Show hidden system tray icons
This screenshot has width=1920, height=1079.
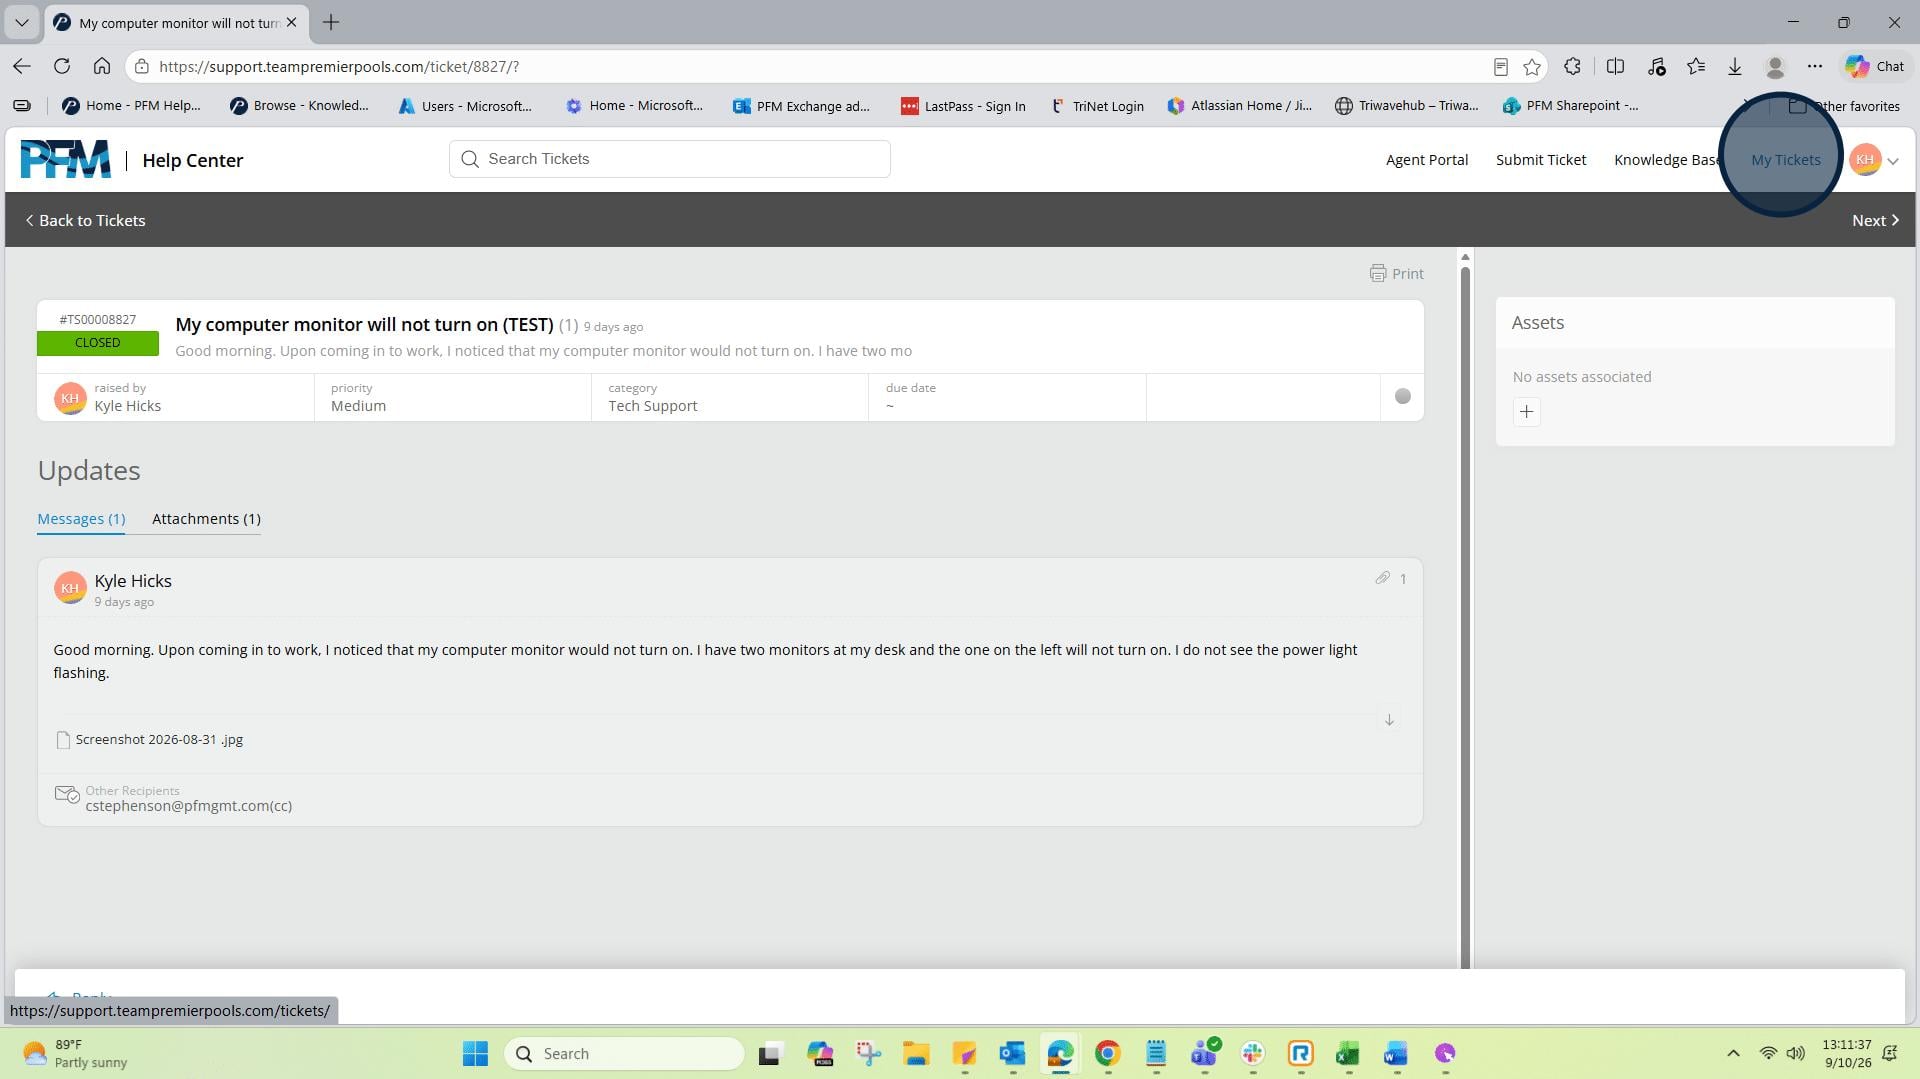tap(1733, 1053)
